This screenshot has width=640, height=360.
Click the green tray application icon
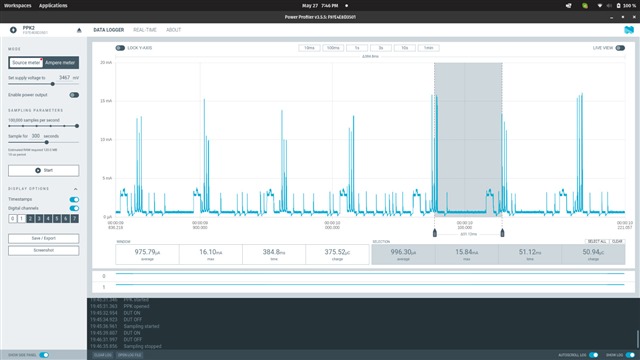585,6
